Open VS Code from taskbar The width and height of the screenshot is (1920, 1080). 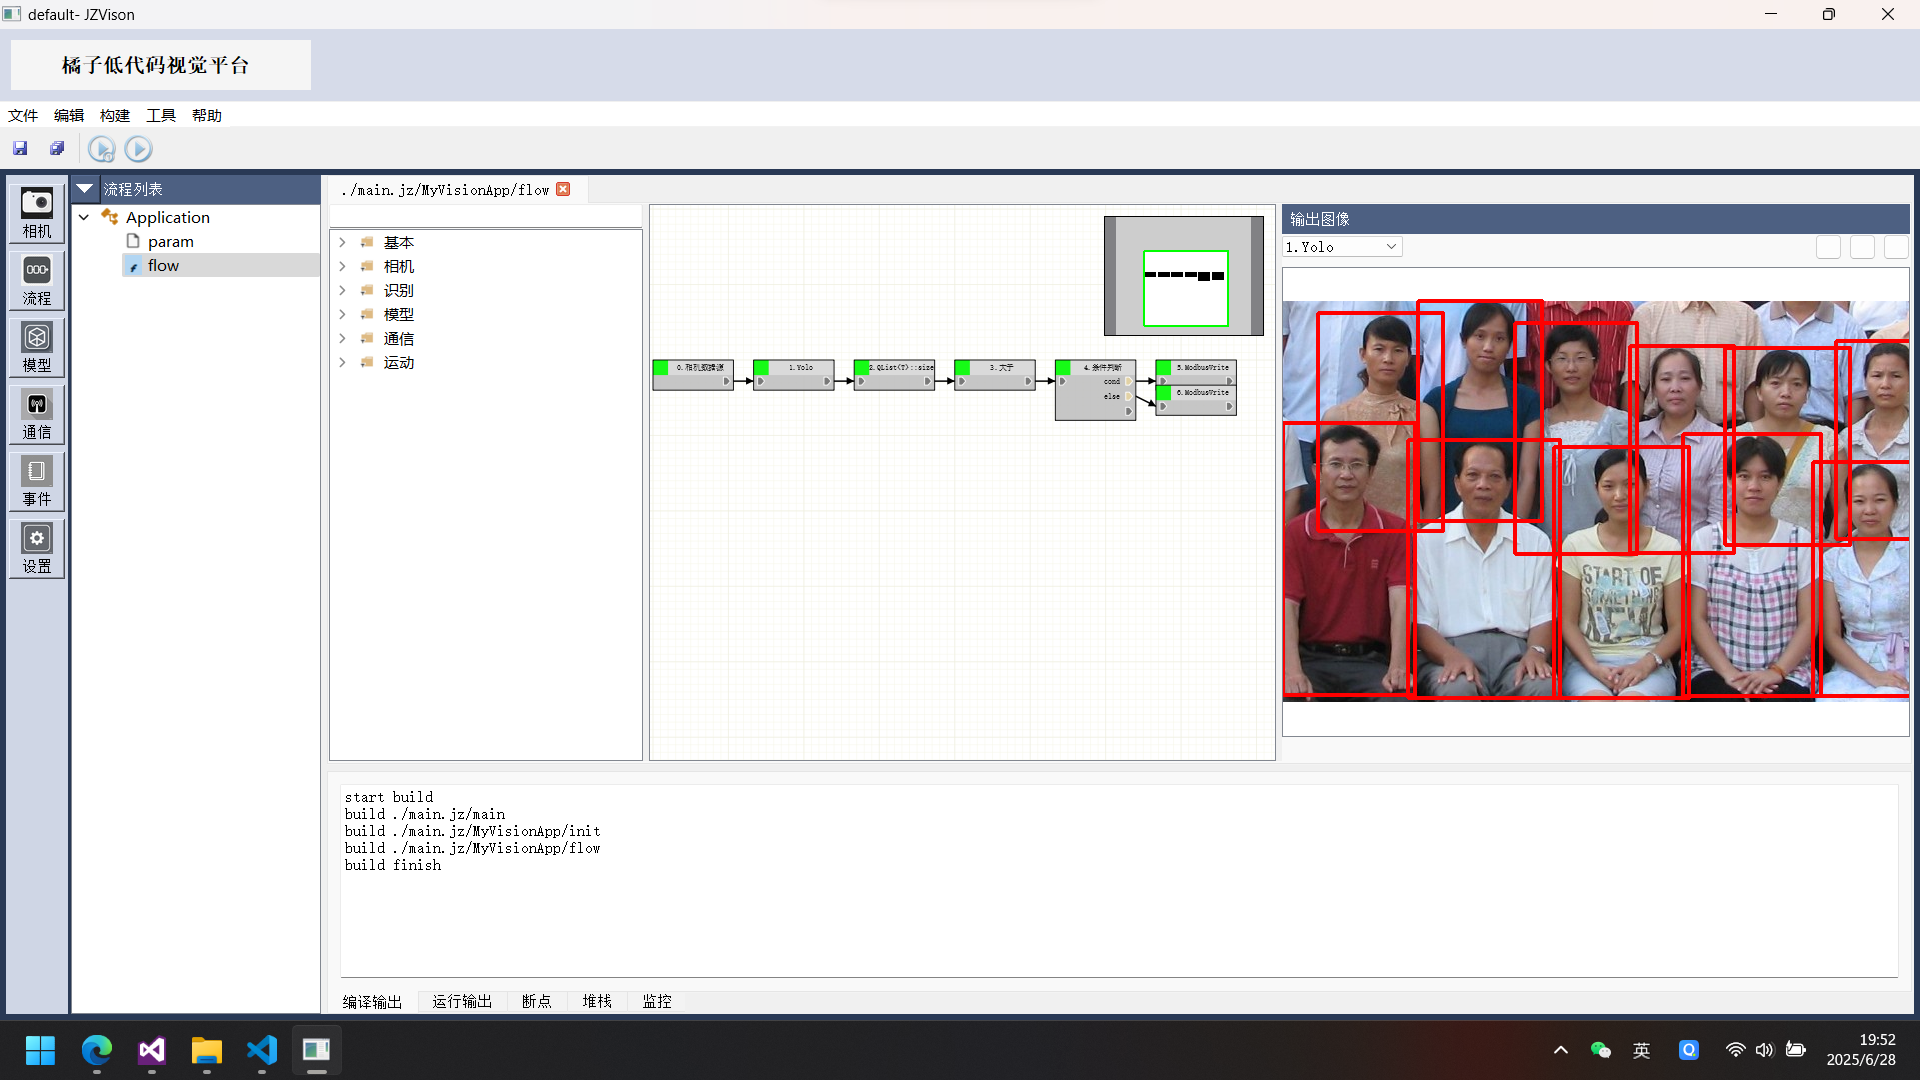click(x=262, y=1050)
